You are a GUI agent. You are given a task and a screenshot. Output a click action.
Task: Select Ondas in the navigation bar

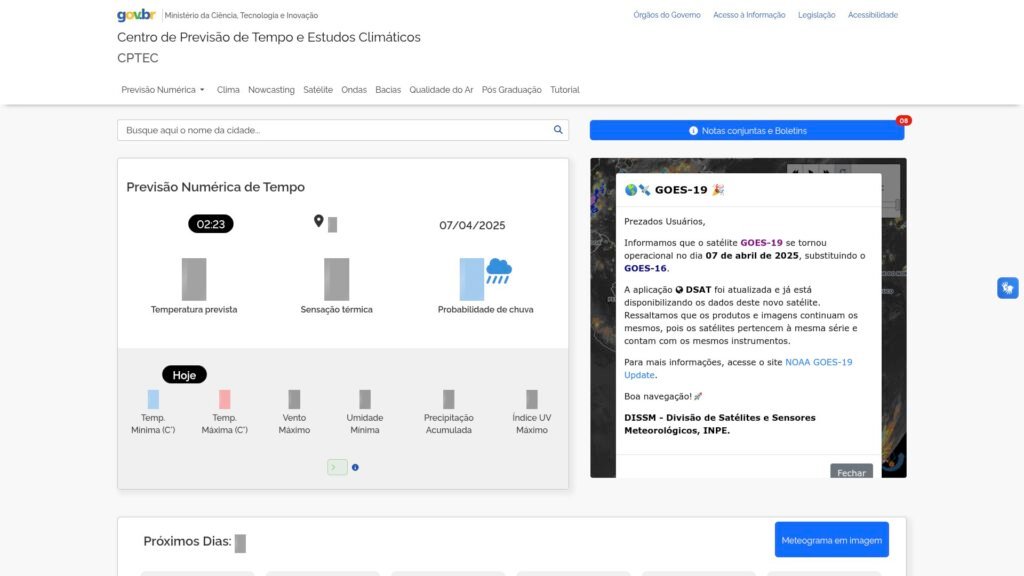coord(354,90)
